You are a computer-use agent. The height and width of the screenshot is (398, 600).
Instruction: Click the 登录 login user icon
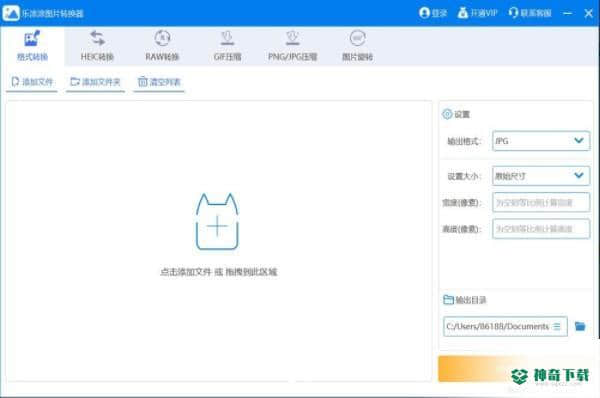pyautogui.click(x=433, y=13)
